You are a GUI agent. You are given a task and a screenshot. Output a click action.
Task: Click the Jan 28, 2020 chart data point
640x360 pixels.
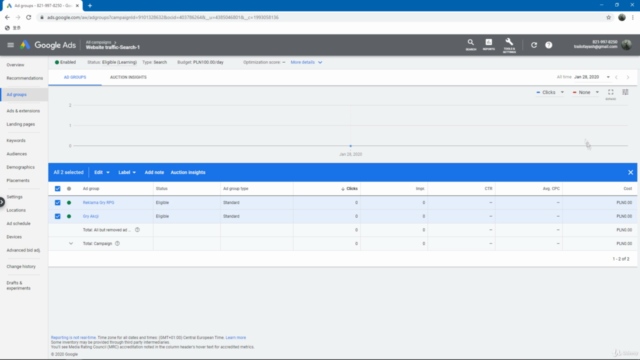click(x=351, y=146)
